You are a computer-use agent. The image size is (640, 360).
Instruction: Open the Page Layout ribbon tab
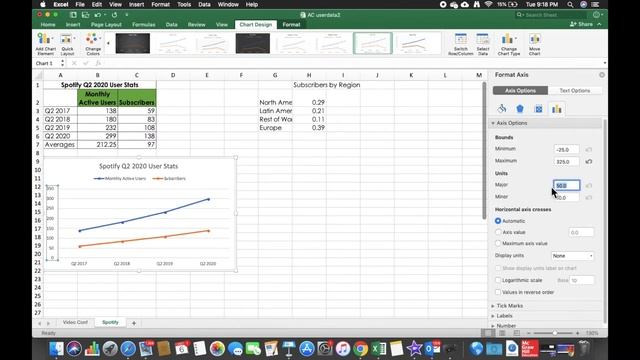[x=106, y=24]
